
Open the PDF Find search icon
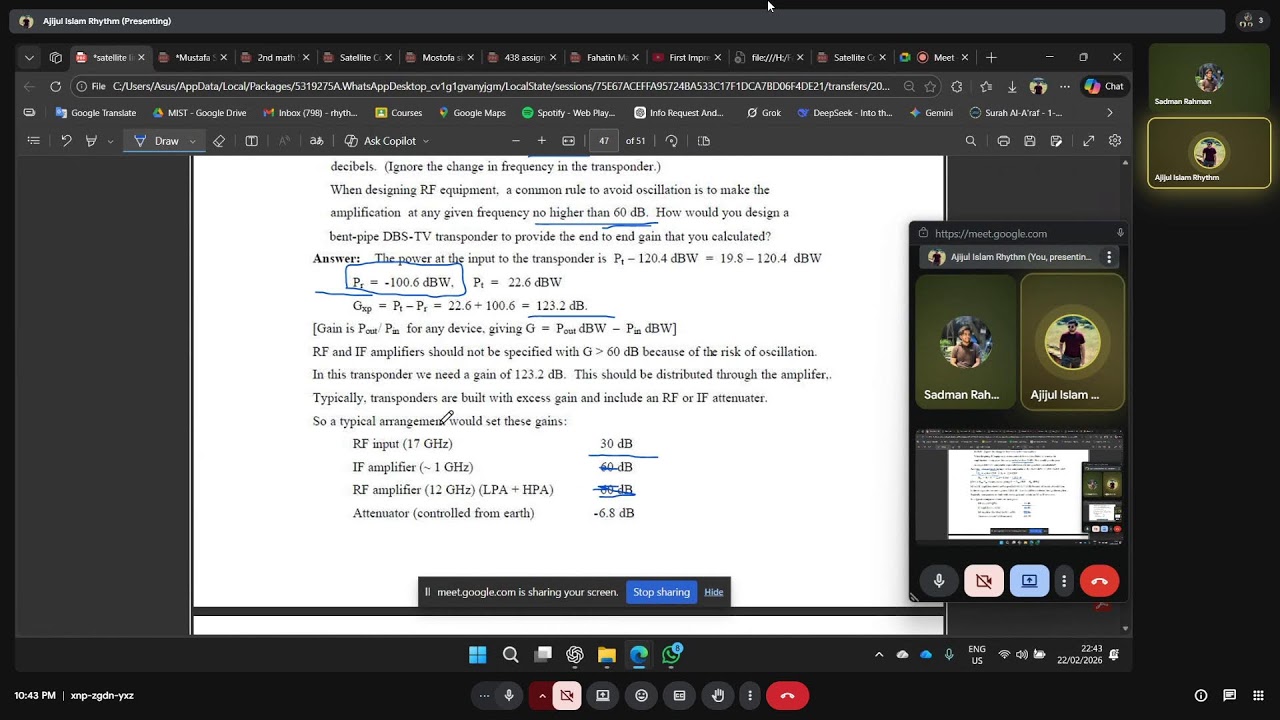971,141
